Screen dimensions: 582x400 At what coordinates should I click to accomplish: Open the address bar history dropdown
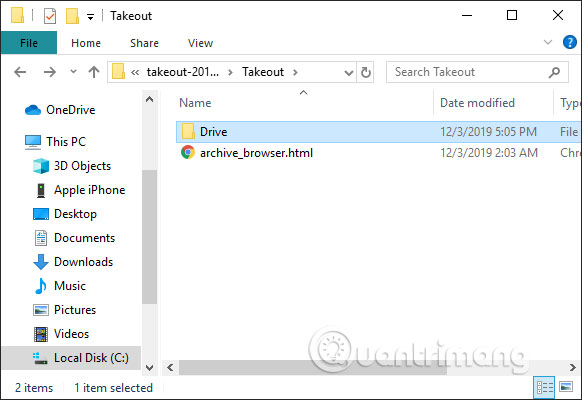(x=349, y=72)
